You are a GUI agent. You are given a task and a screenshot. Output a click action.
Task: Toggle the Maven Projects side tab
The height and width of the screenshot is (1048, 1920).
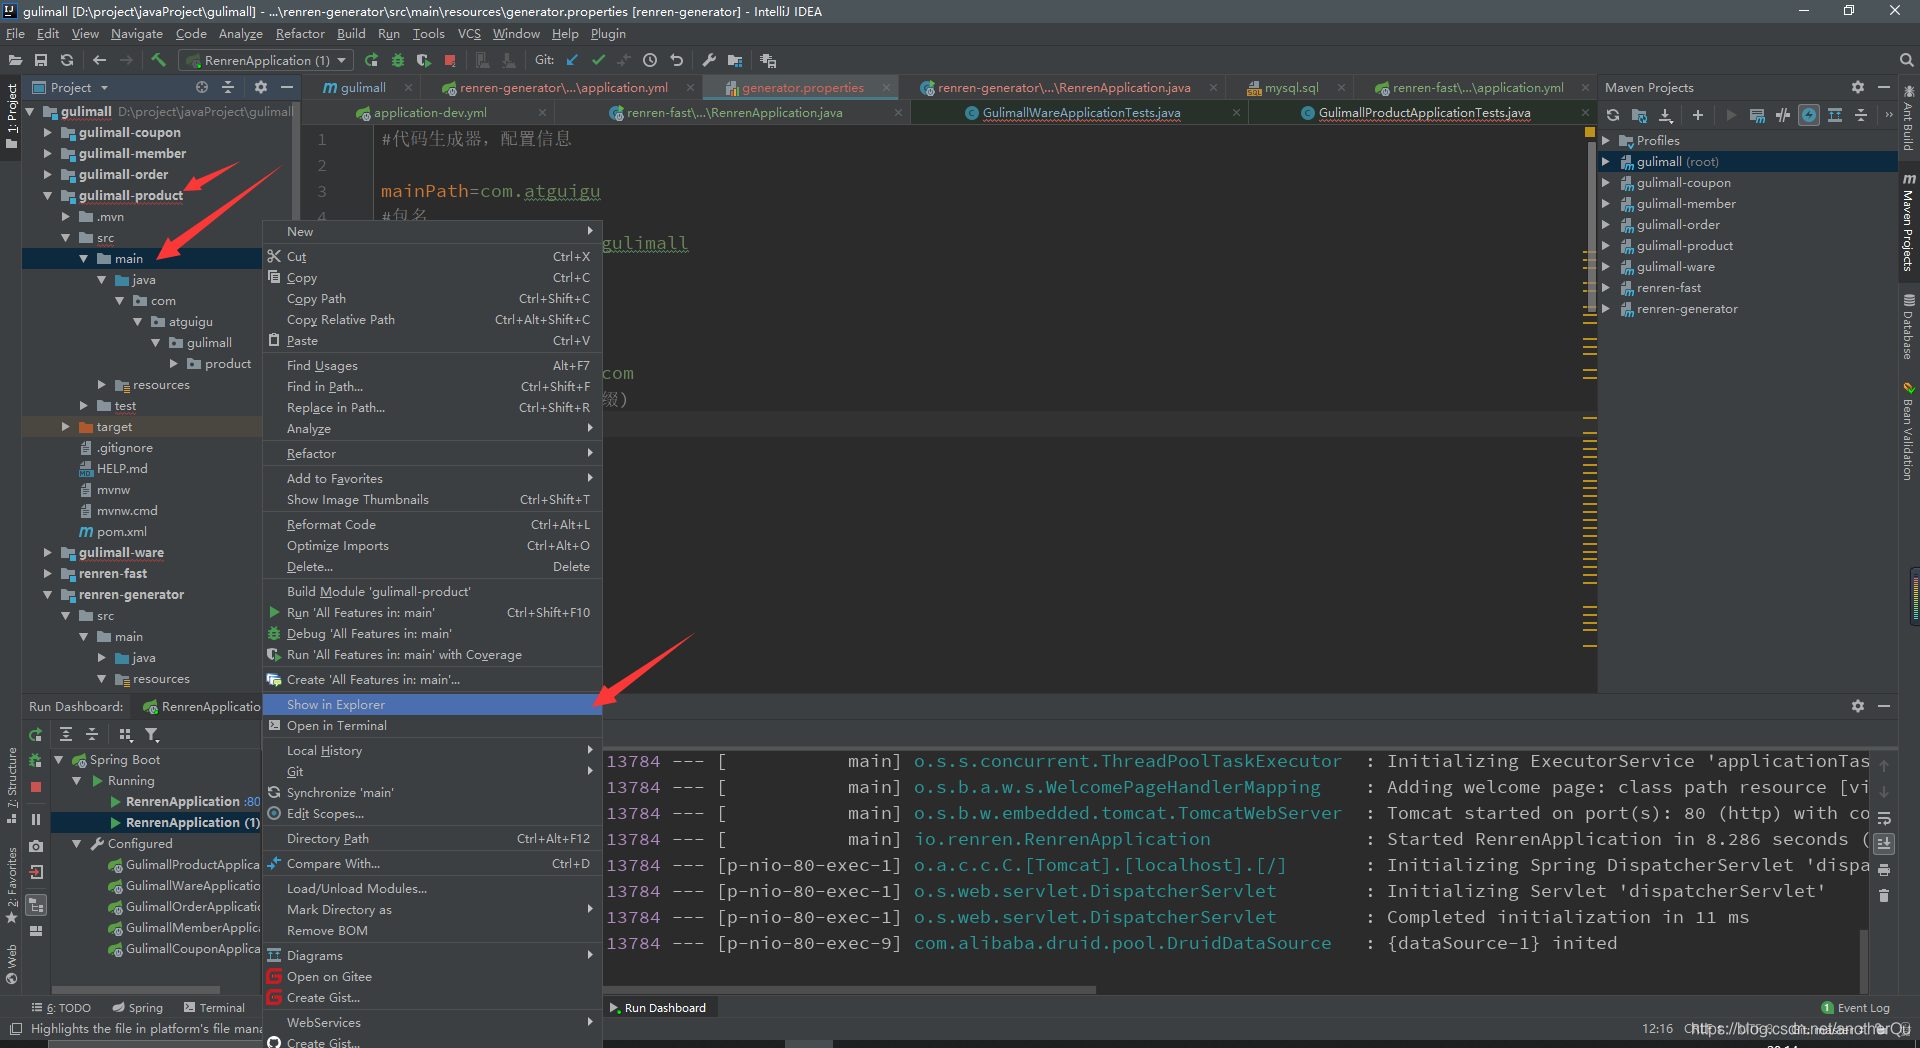[x=1908, y=222]
